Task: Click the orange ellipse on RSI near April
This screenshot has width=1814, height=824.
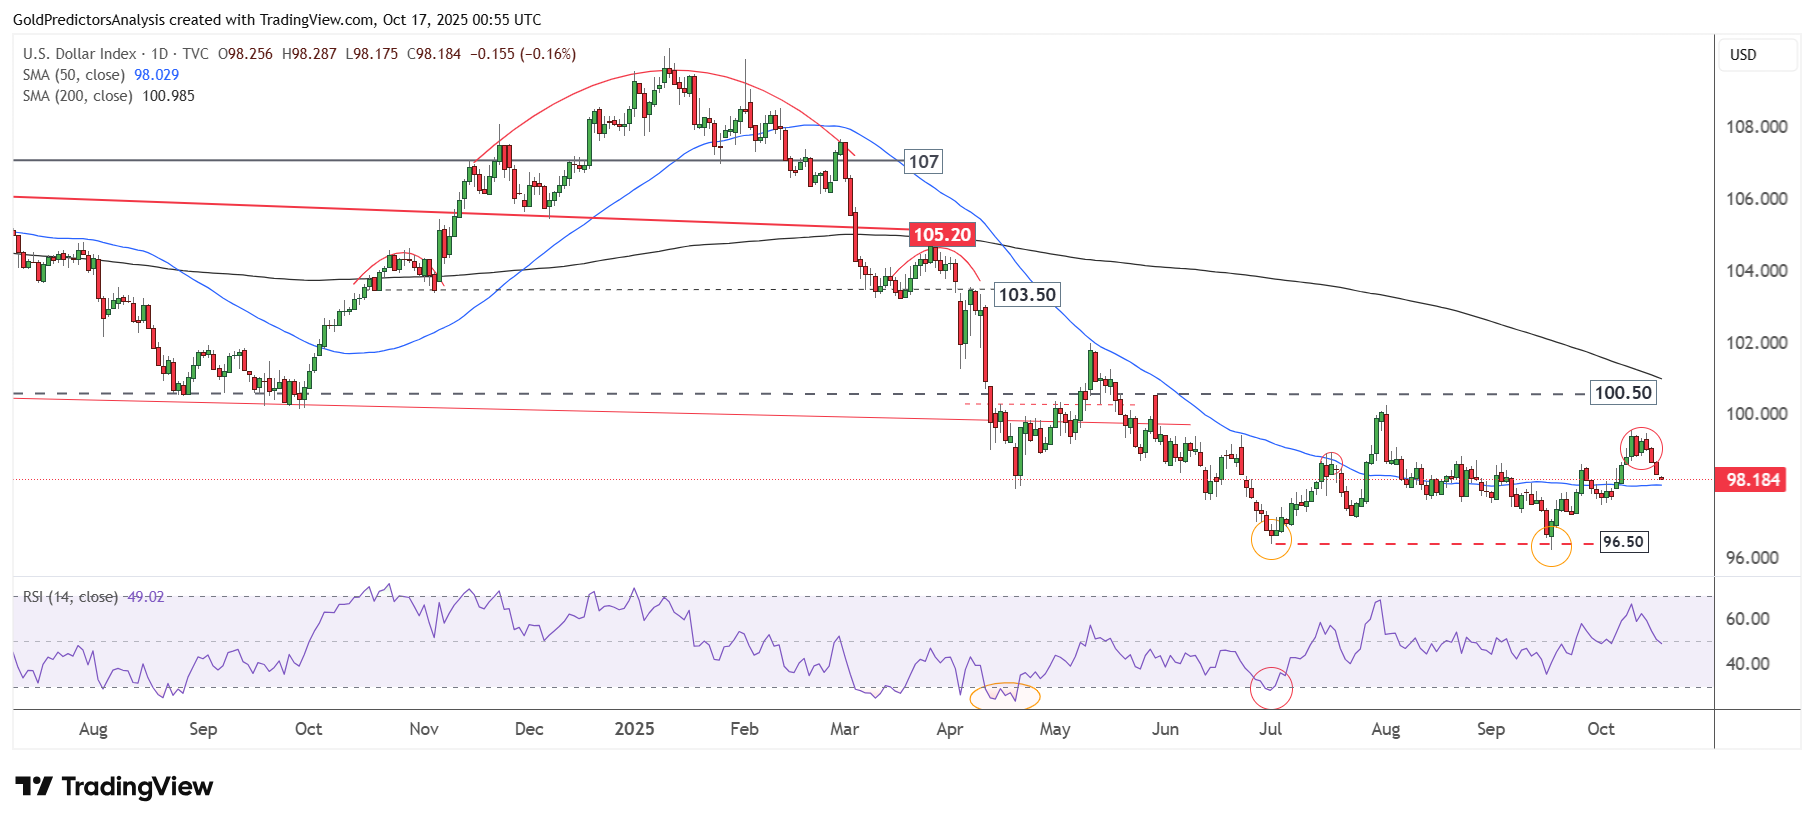Action: click(1005, 695)
